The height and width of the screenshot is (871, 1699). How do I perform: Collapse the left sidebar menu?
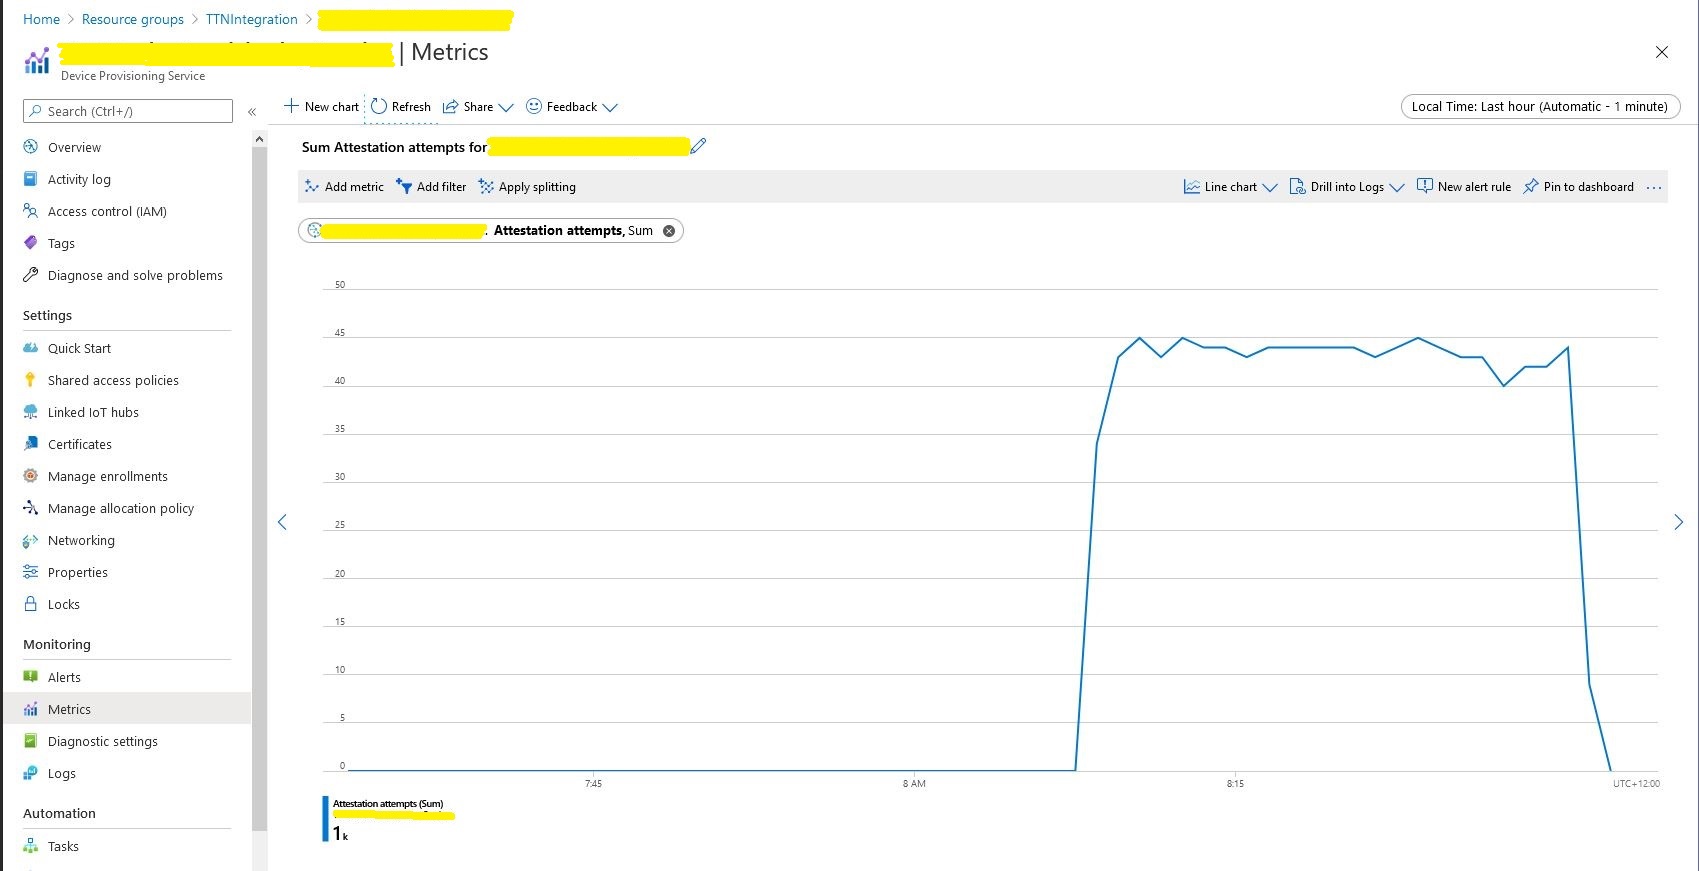pos(252,112)
